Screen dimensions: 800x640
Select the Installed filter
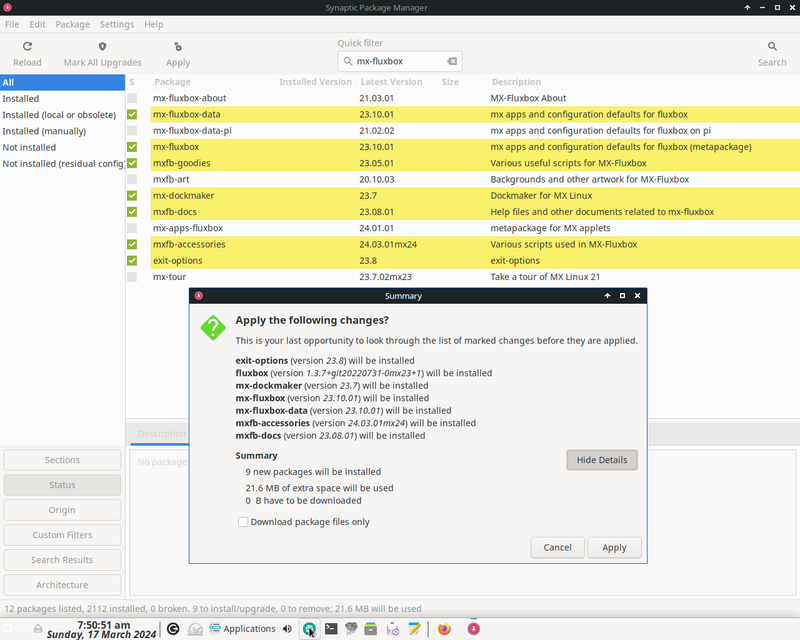pos(62,99)
